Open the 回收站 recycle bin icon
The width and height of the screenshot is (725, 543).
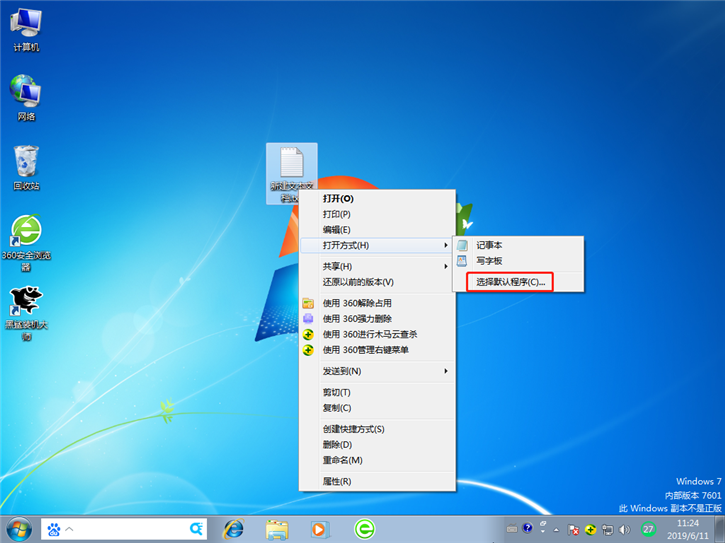[26, 166]
